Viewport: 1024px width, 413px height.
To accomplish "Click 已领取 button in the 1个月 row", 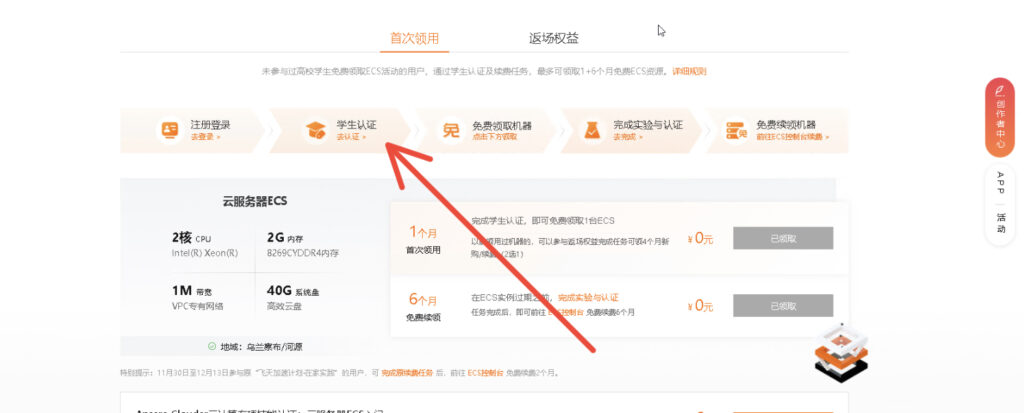I will coord(783,239).
